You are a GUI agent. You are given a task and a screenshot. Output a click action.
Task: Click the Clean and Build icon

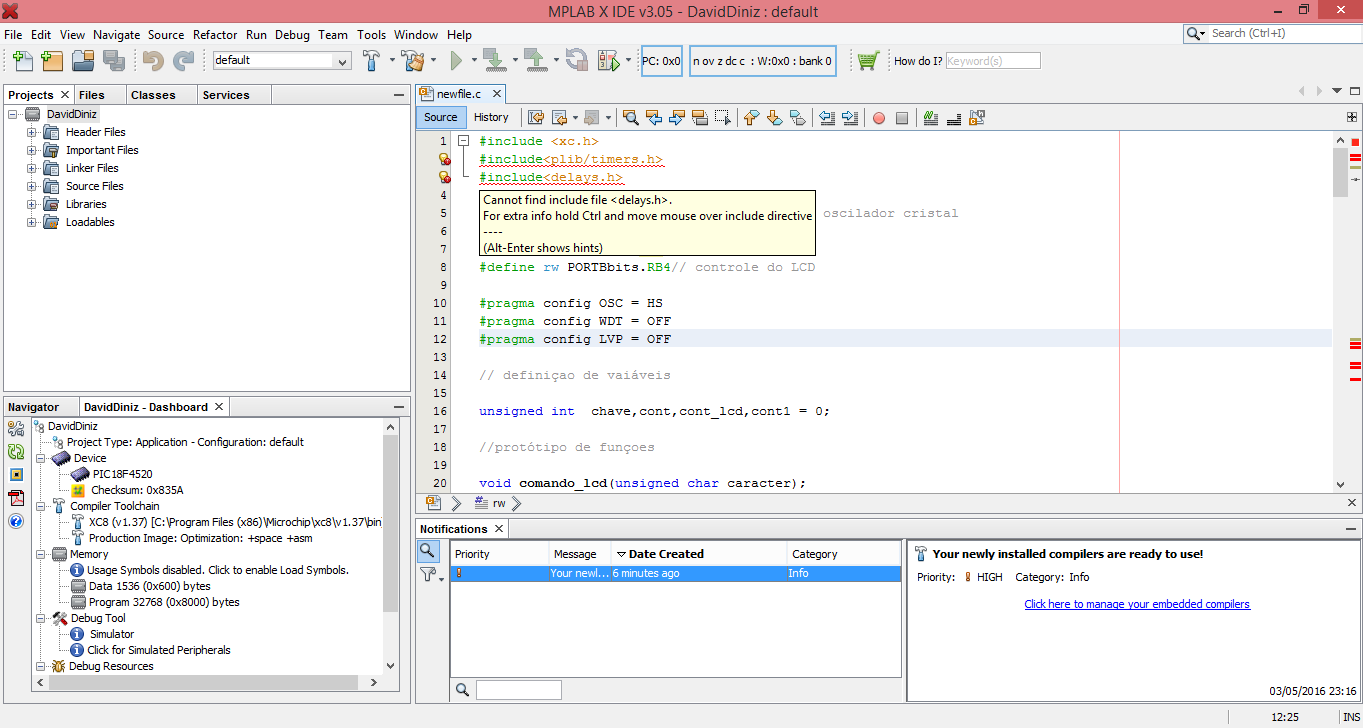pyautogui.click(x=415, y=61)
